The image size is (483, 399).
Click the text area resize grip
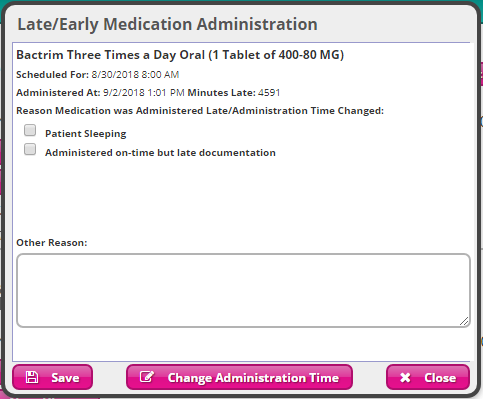click(464, 321)
